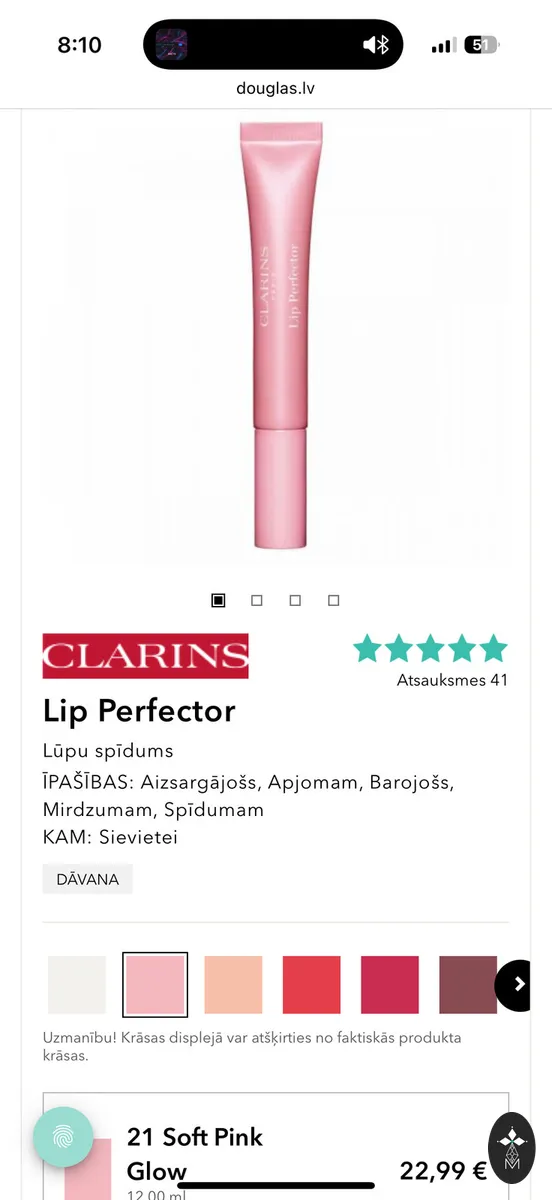Screen dimensions: 552x1200
Task: Open the Atsauksmes 41 reviews link
Action: pyautogui.click(x=452, y=680)
